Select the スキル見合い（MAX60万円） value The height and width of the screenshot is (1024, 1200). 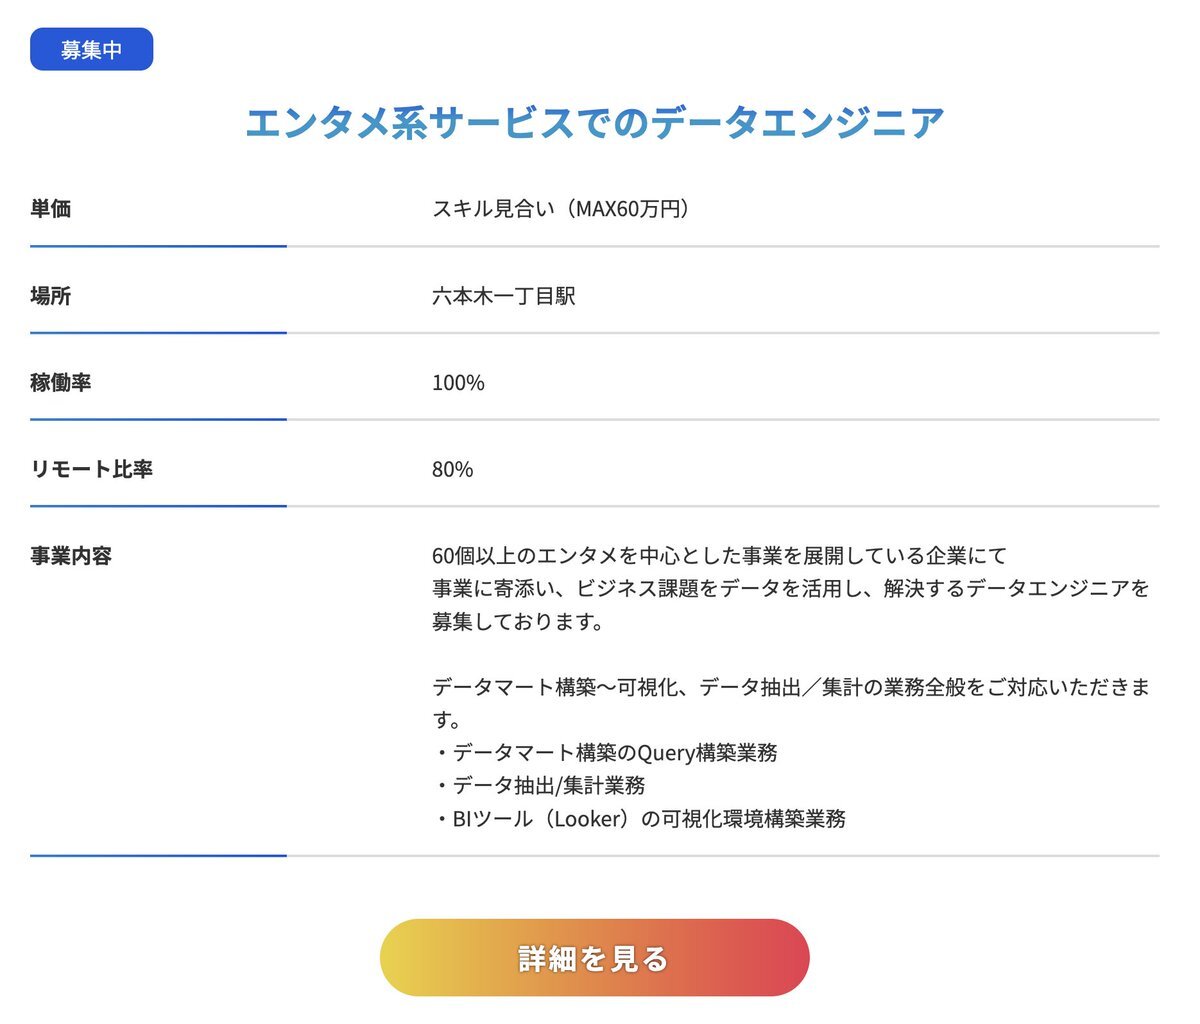pyautogui.click(x=561, y=209)
